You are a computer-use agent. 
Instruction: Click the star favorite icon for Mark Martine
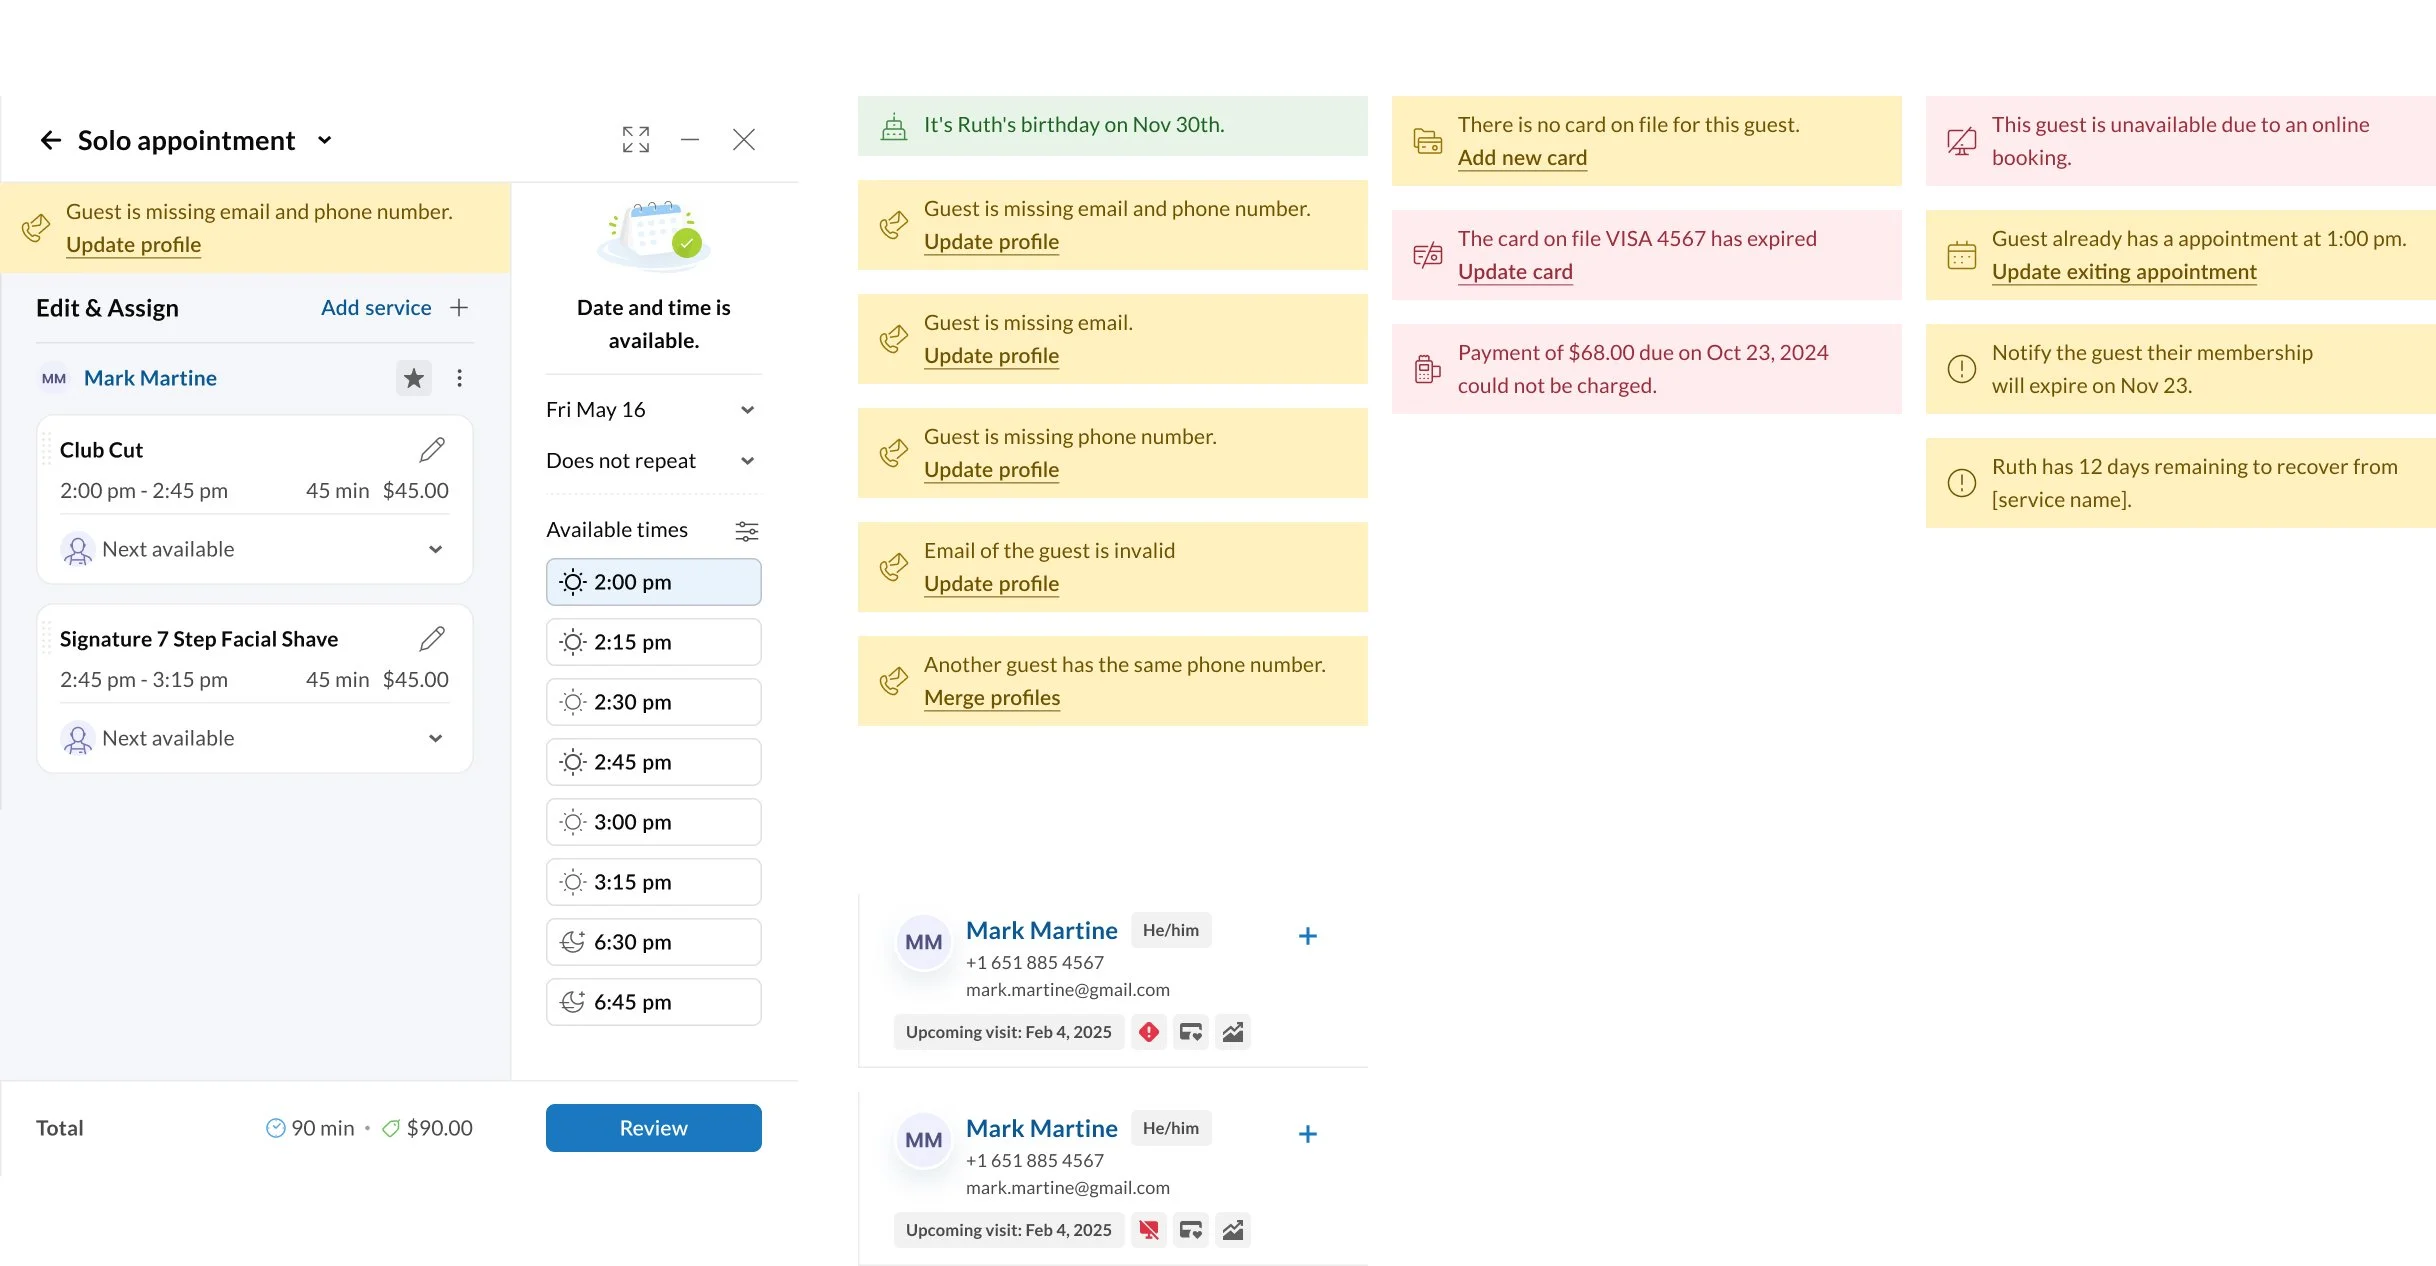click(x=413, y=378)
